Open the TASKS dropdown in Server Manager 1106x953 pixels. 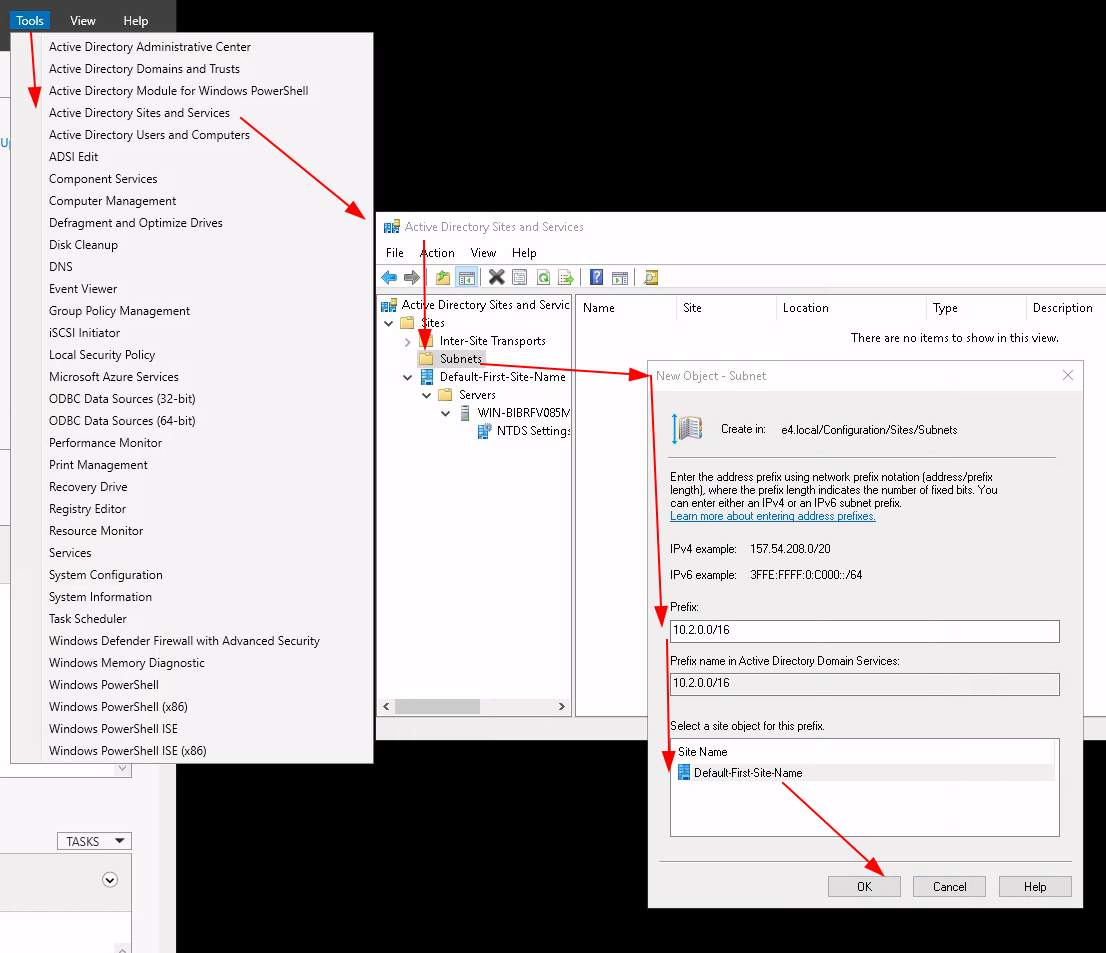(x=95, y=842)
